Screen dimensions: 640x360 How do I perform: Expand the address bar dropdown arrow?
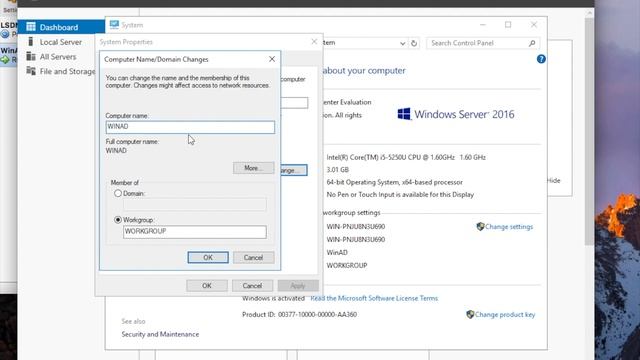[x=402, y=43]
